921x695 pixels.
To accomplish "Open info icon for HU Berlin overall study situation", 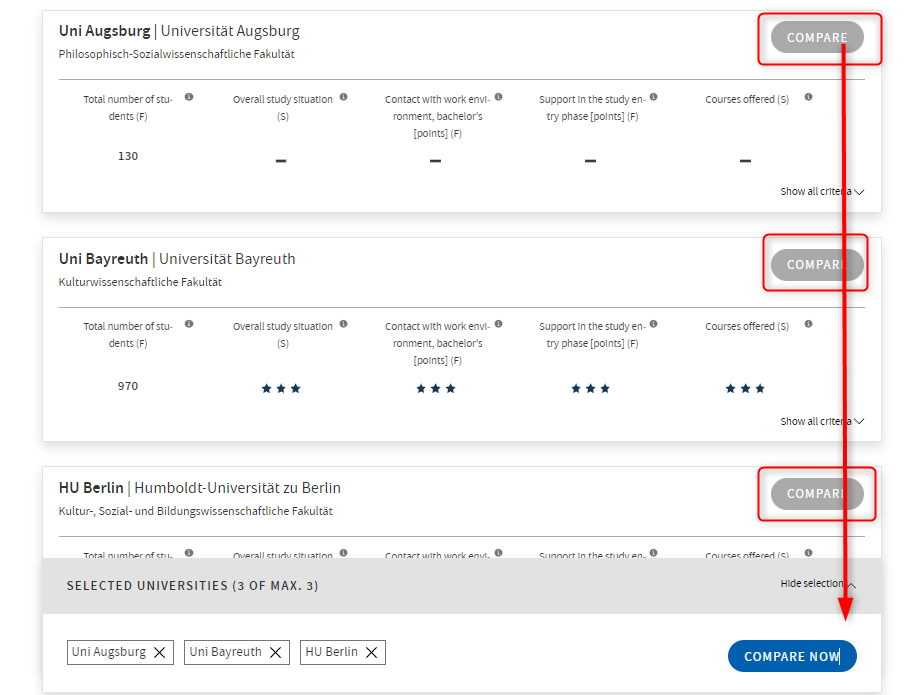I will [344, 553].
